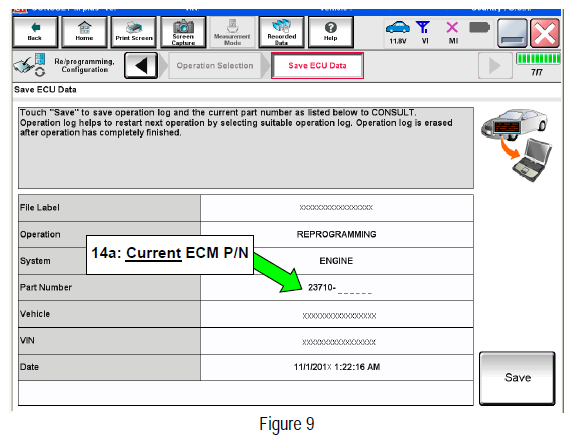Click the green 7/7 progress bar
Viewport: 573px width, 444px height.
pyautogui.click(x=538, y=59)
